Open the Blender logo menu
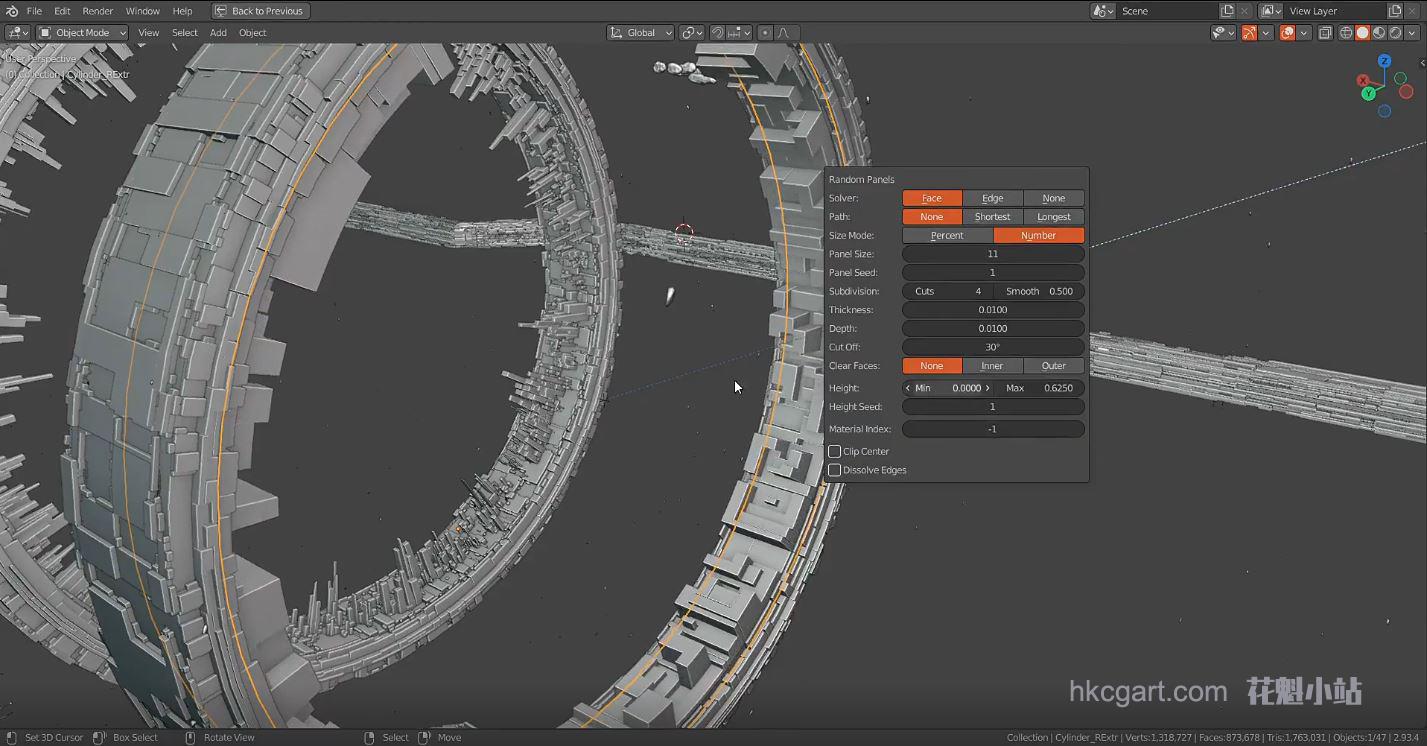Viewport: 1427px width, 746px height. pyautogui.click(x=12, y=11)
